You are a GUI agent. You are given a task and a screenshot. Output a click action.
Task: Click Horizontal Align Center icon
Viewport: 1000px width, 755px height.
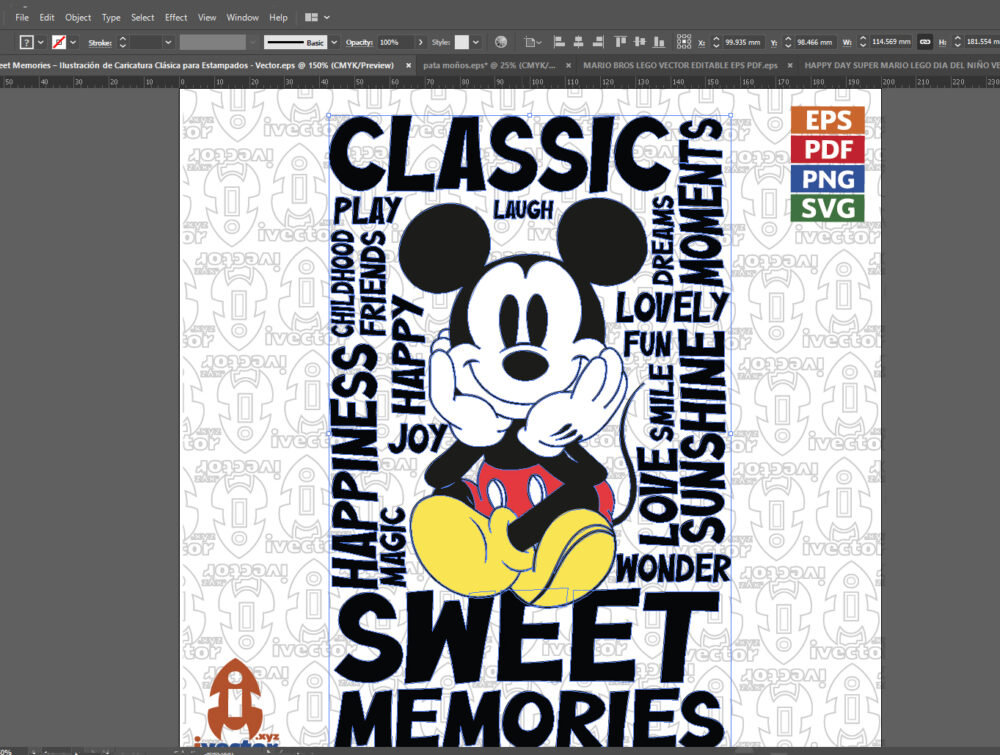pyautogui.click(x=578, y=42)
